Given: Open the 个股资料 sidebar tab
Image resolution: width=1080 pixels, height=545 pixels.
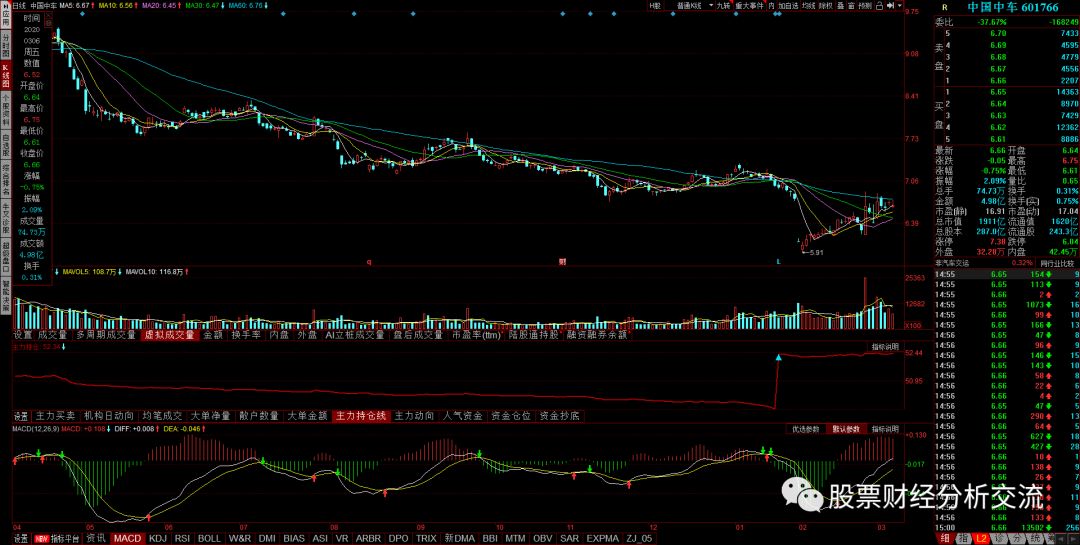Looking at the screenshot, I should click(x=5, y=110).
